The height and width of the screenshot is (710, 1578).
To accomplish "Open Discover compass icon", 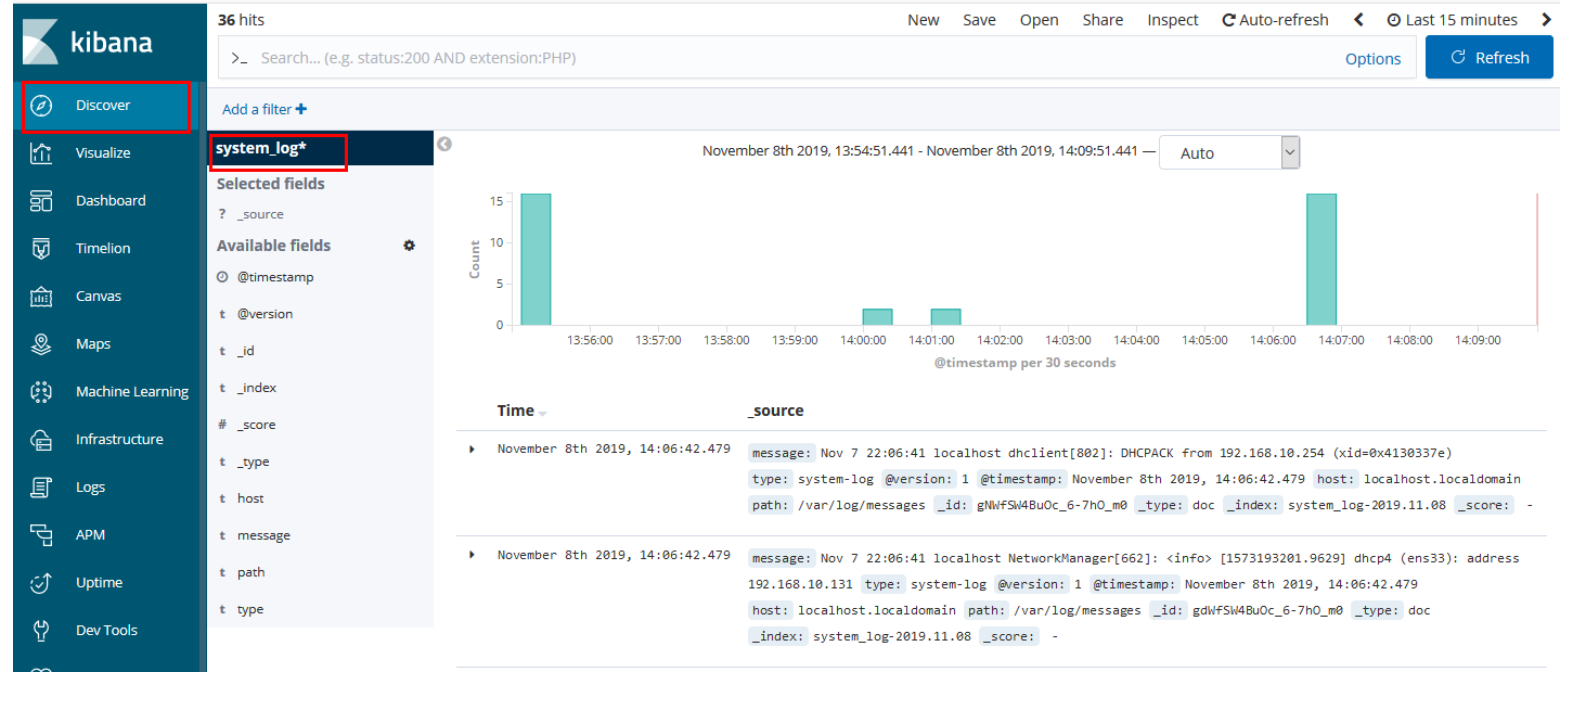I will pos(41,105).
